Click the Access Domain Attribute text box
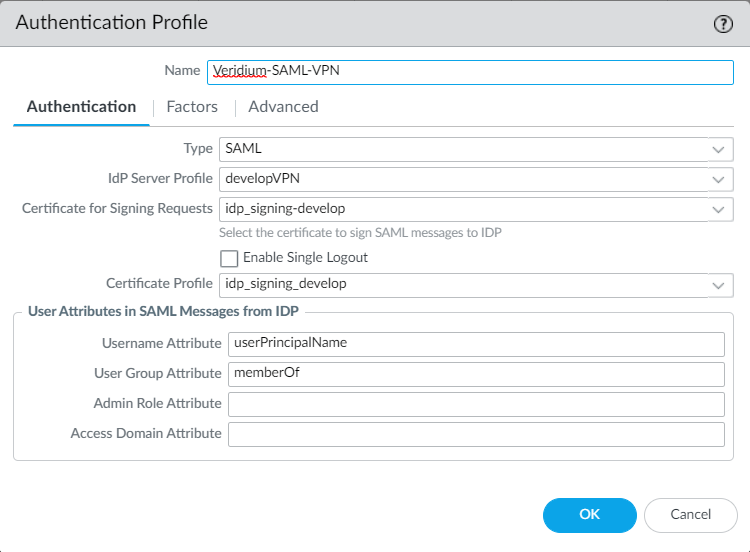750x552 pixels. (x=476, y=434)
